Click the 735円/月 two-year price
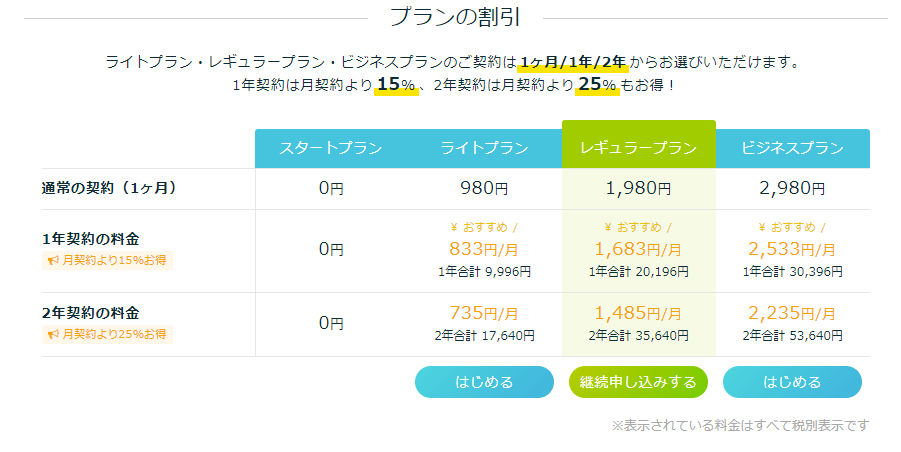Screen dimensions: 901x452 click(x=484, y=313)
